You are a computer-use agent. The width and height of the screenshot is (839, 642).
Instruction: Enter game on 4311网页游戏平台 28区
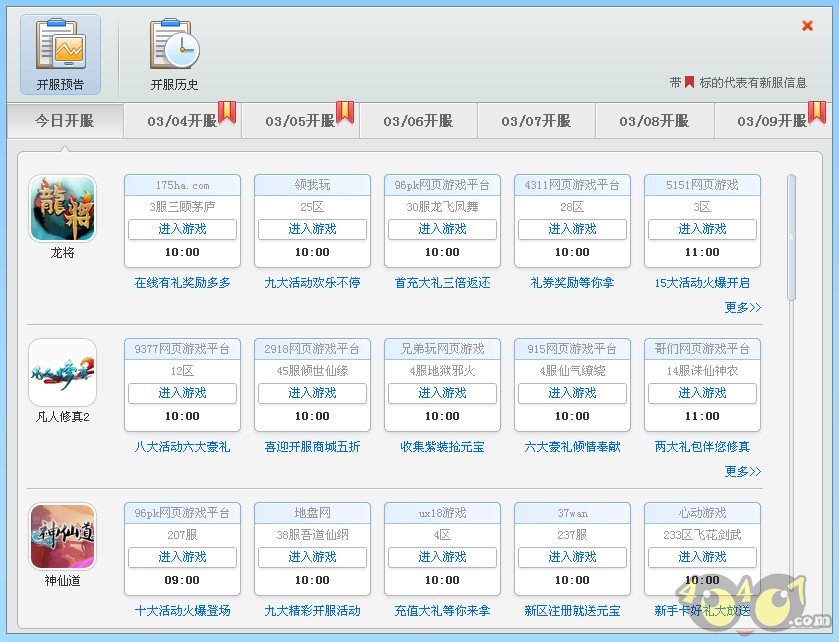[573, 230]
